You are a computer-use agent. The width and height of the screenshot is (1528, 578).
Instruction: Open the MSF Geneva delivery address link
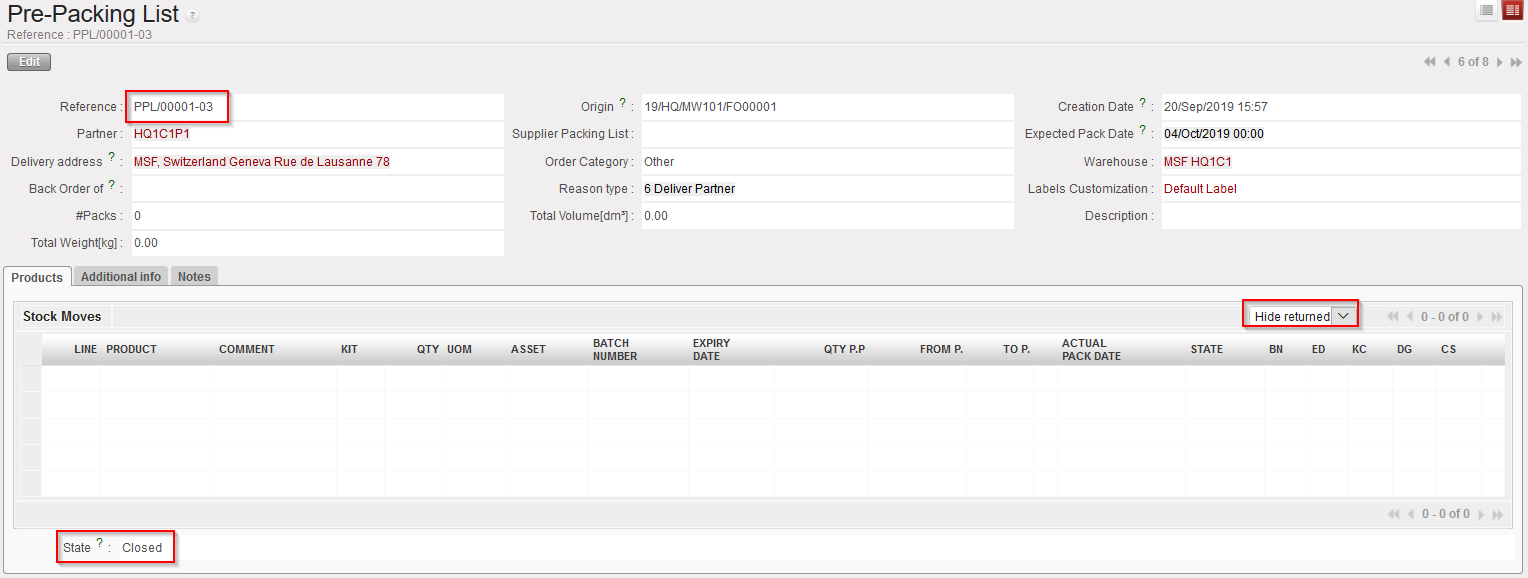point(261,161)
